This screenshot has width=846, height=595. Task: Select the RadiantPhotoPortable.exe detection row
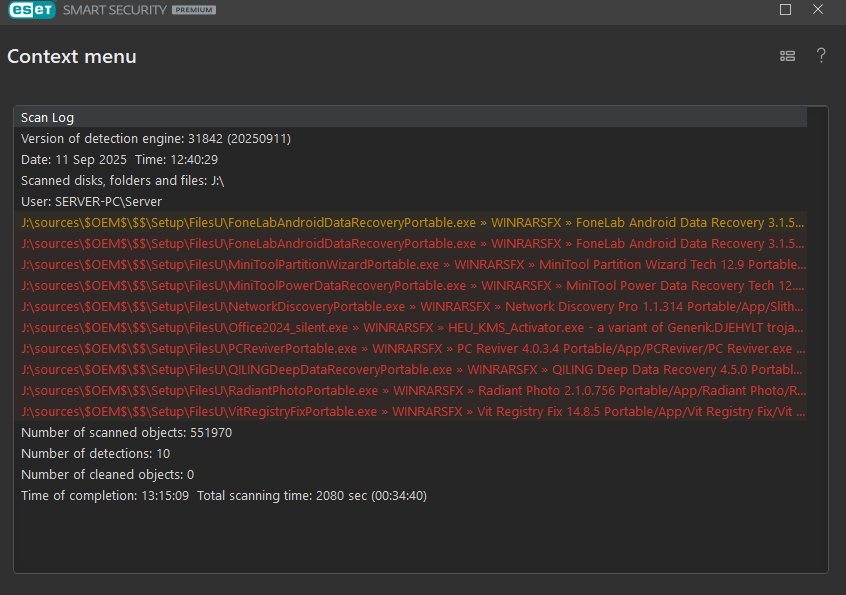(x=411, y=391)
